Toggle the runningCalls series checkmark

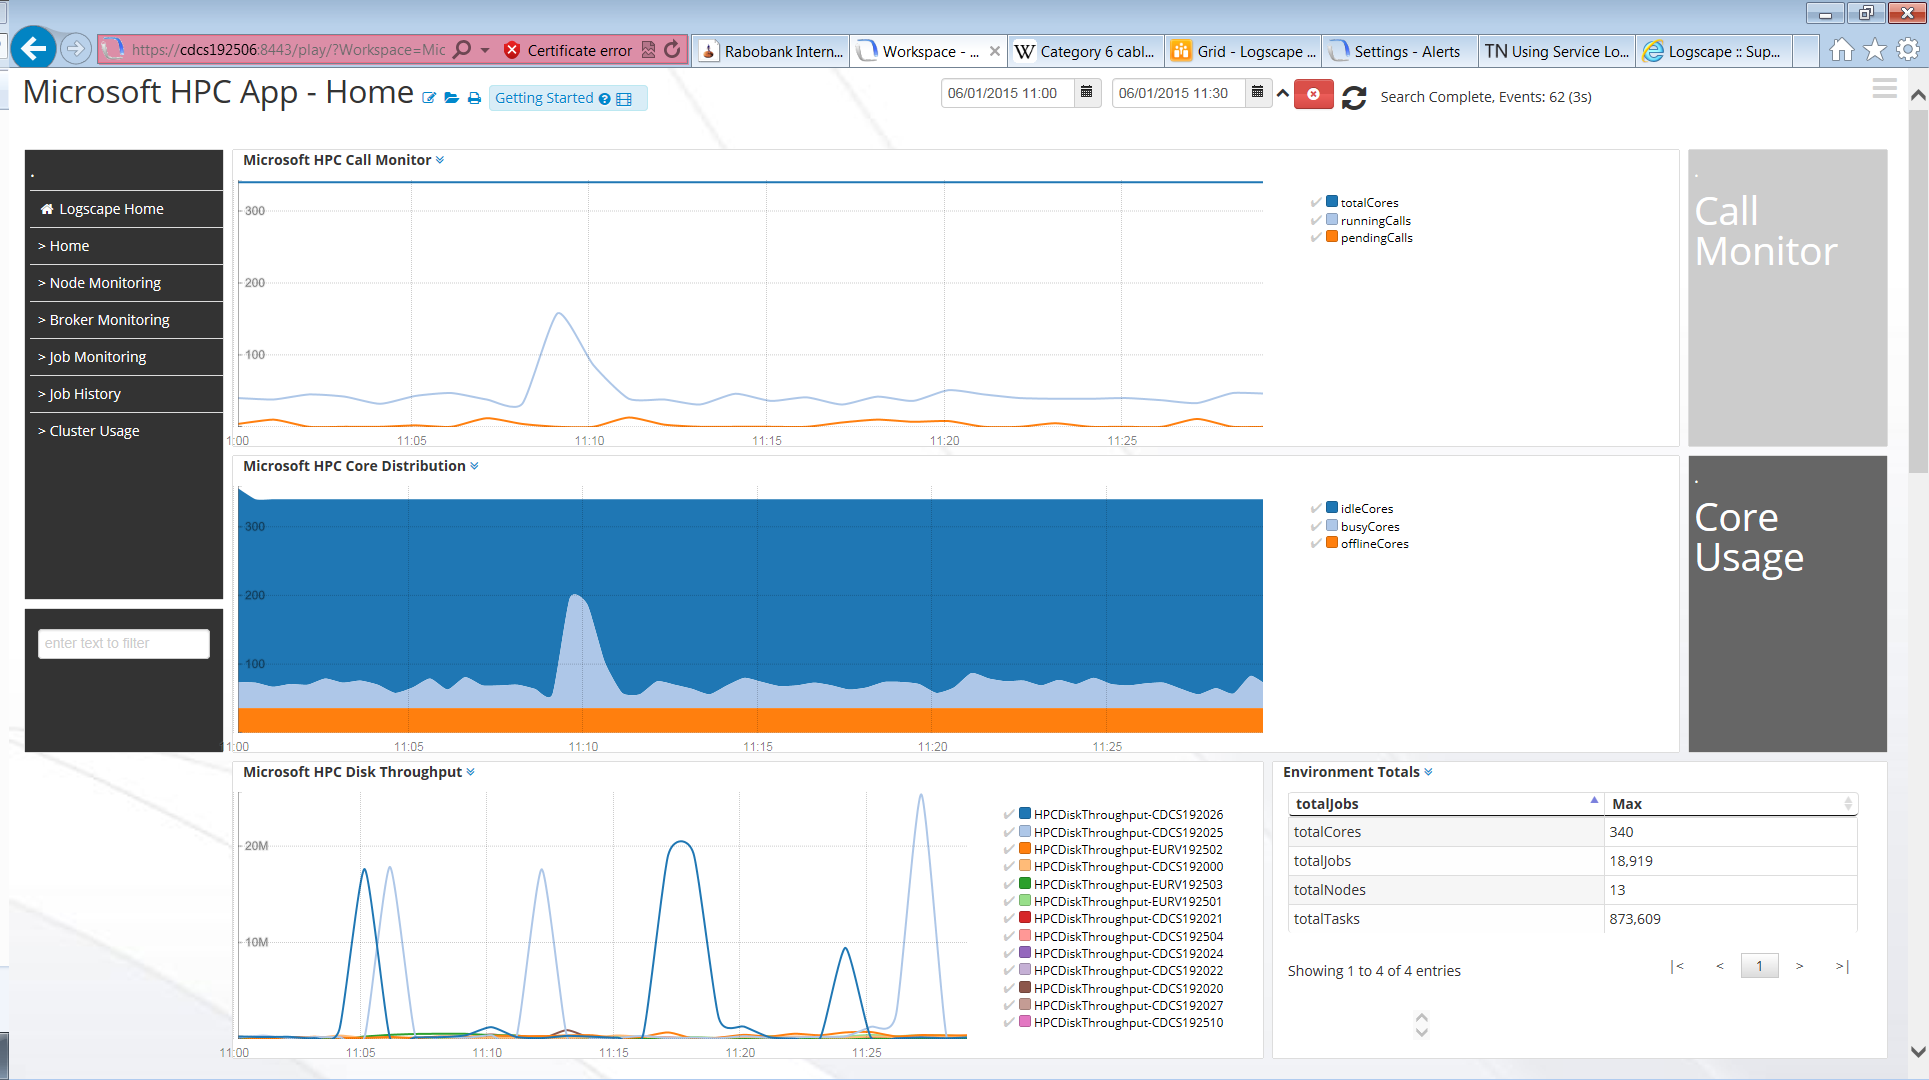tap(1316, 220)
